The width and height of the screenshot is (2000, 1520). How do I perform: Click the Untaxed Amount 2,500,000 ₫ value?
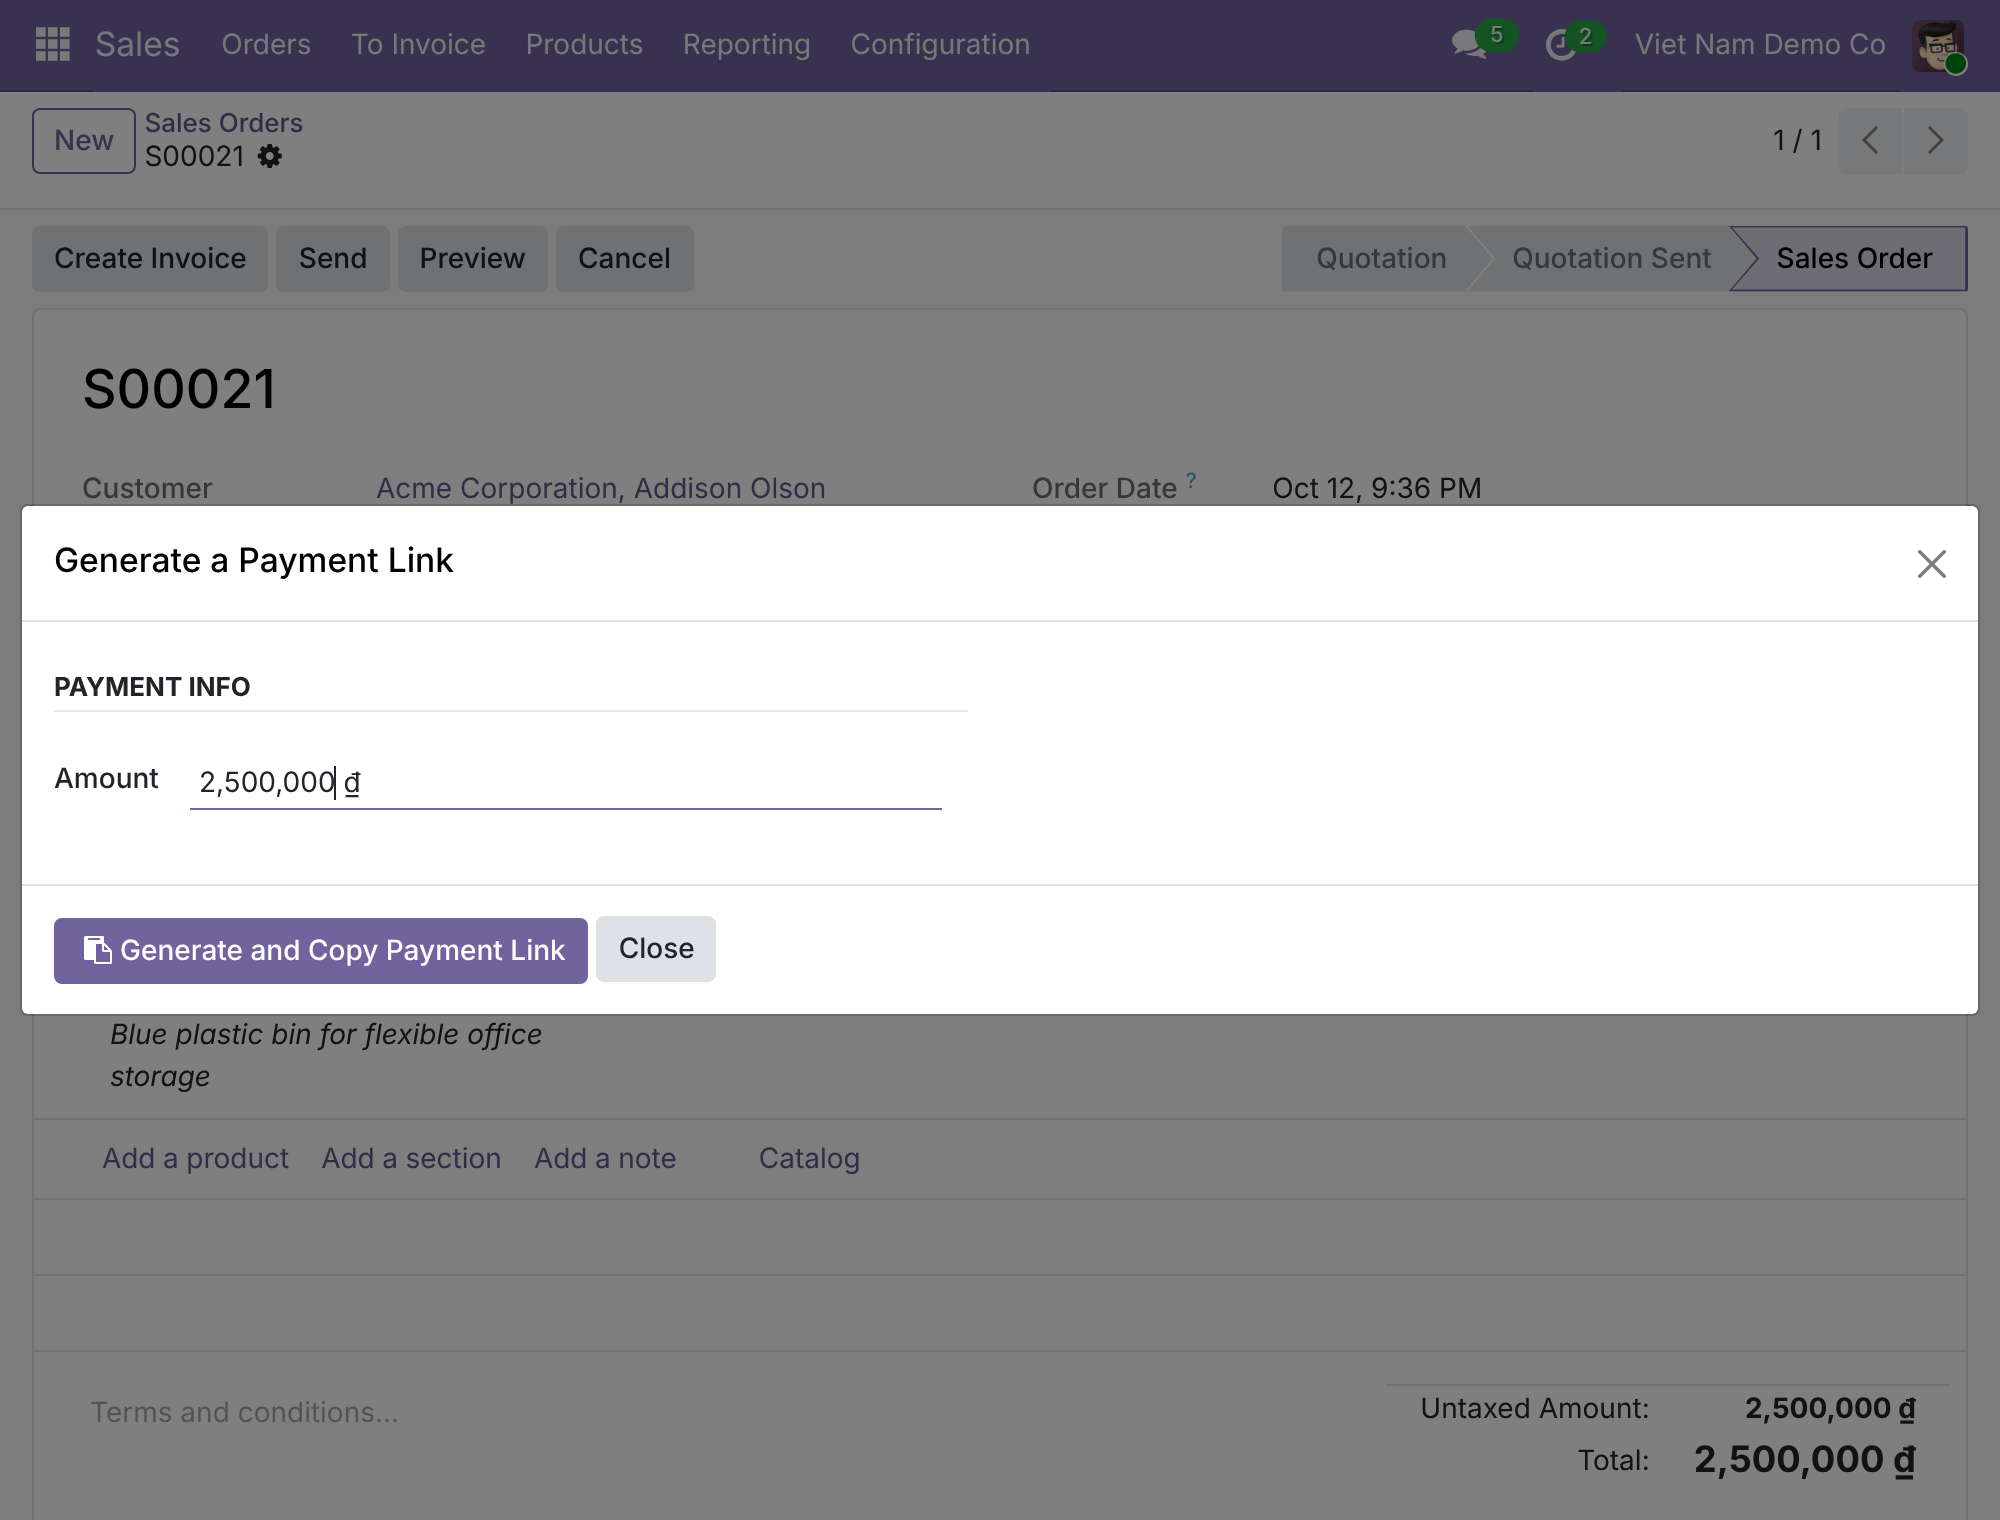click(1831, 1408)
